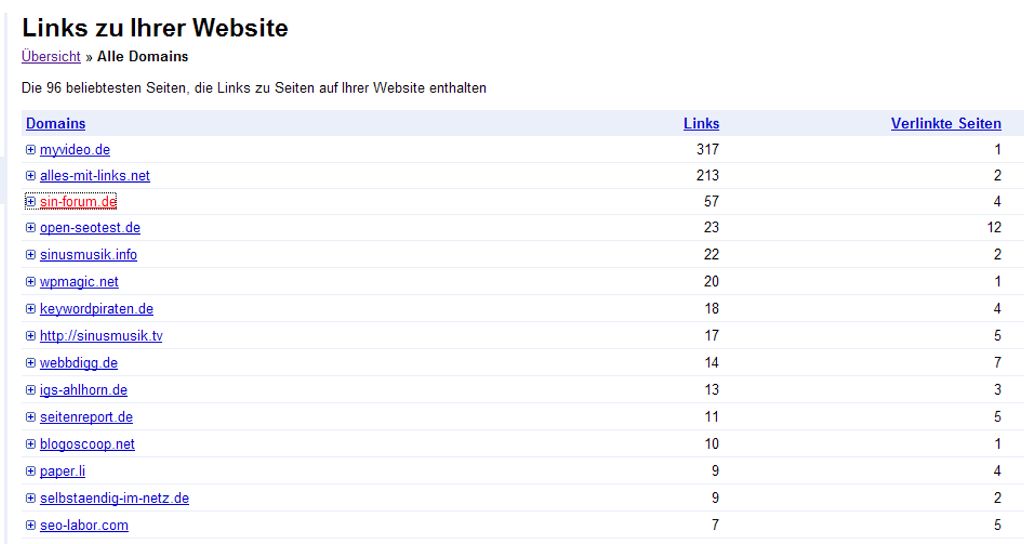The image size is (1024, 544).
Task: Click the 18 links count value
Action: (x=711, y=309)
